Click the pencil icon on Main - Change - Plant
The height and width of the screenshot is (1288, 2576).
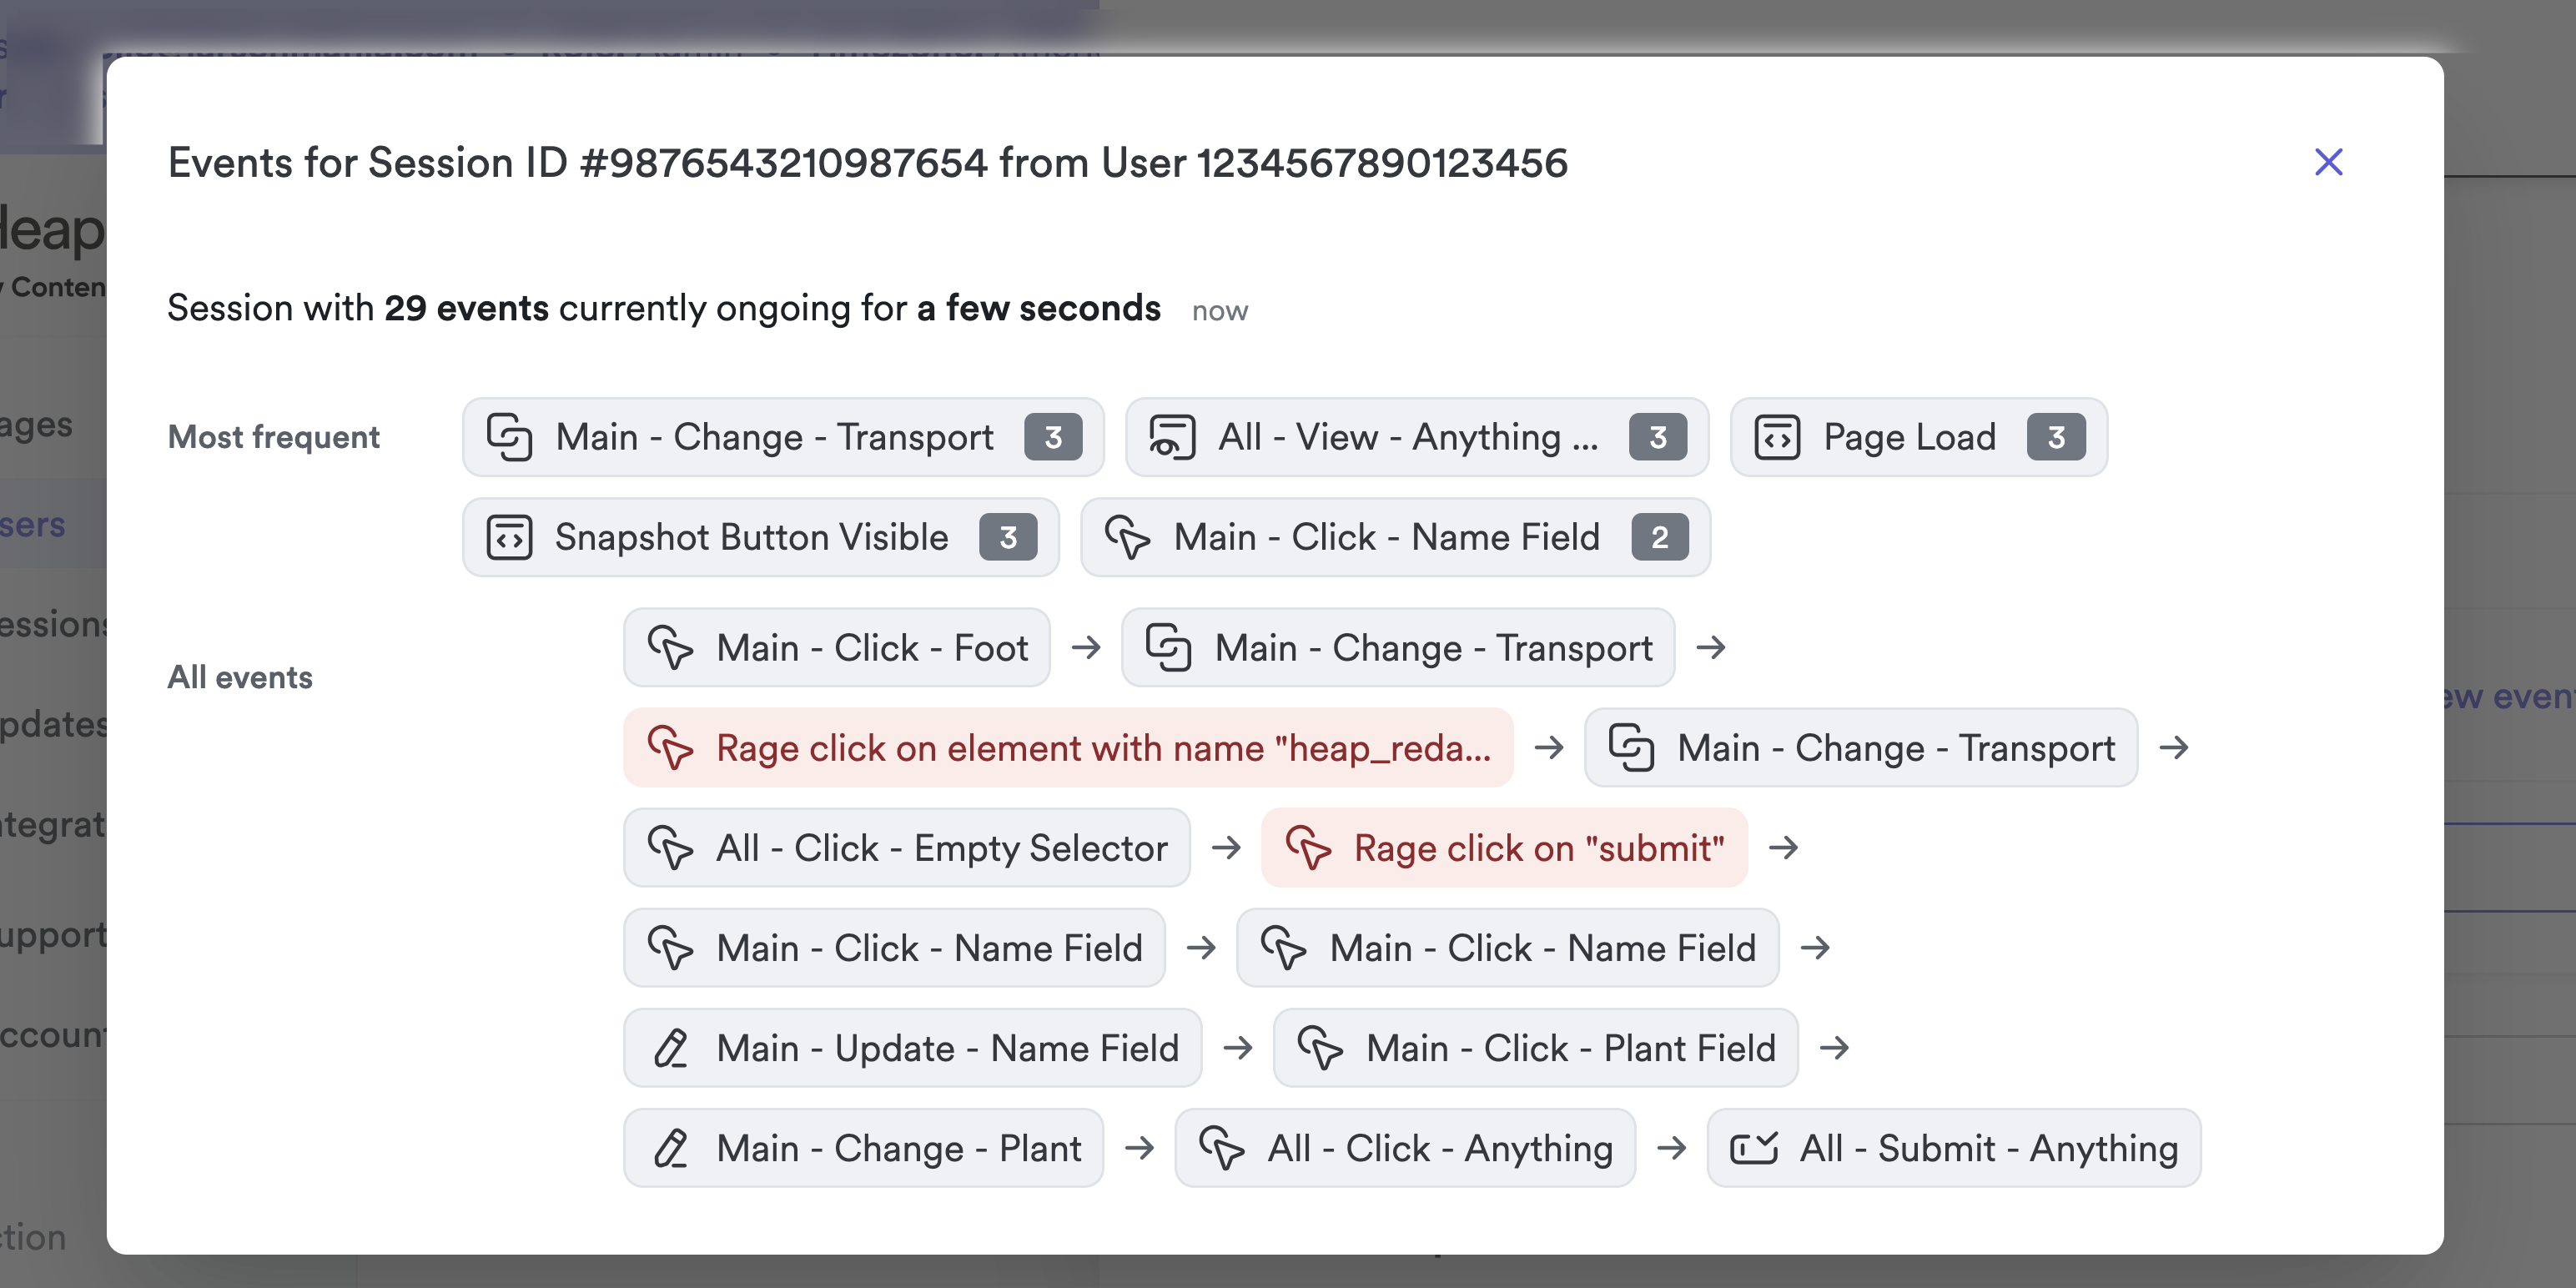670,1148
